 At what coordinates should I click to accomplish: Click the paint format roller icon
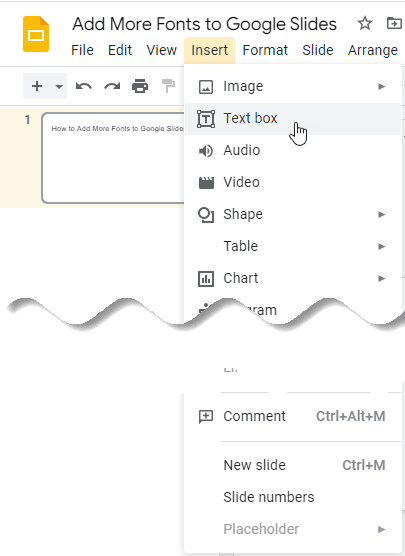coord(168,86)
